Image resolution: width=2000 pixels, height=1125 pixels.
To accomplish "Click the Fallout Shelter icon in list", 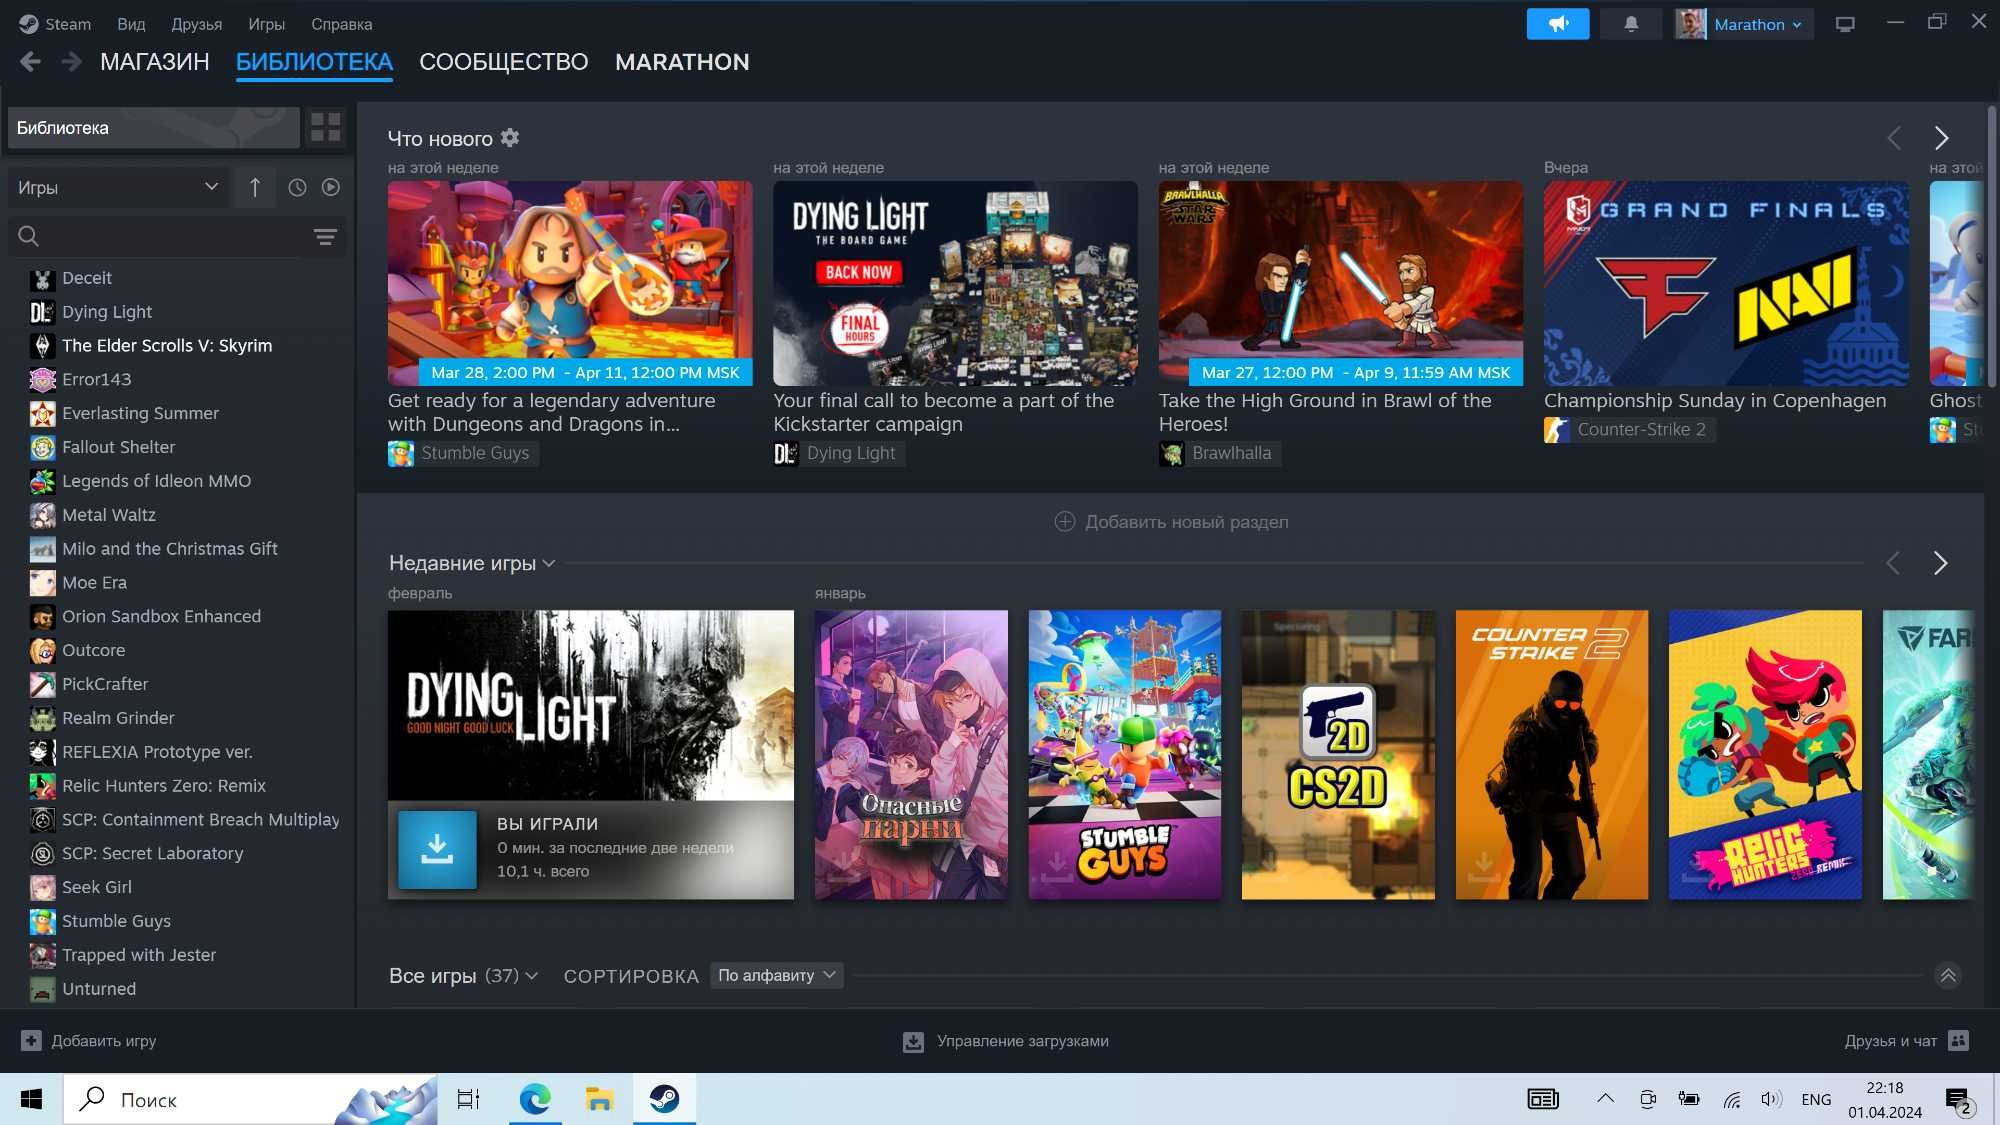I will click(x=42, y=447).
